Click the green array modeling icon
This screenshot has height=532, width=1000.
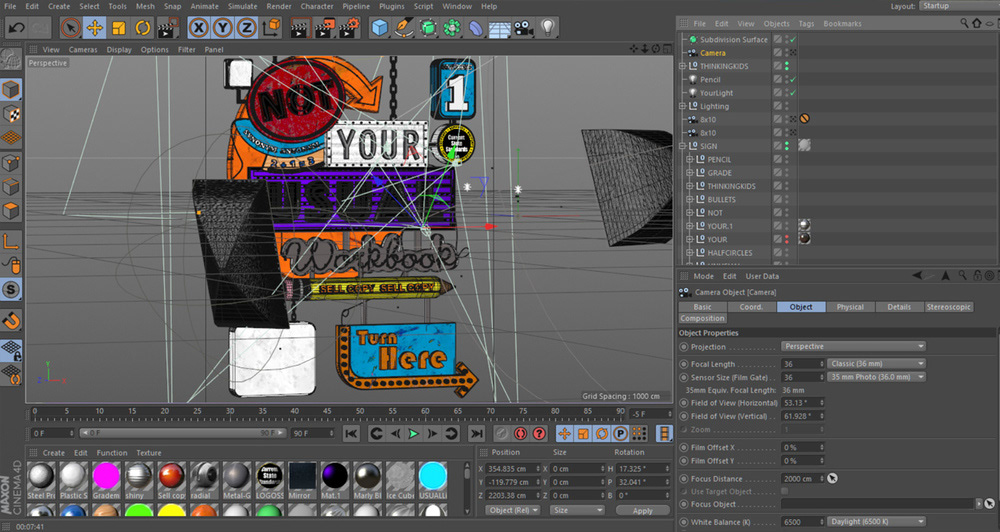click(x=452, y=28)
